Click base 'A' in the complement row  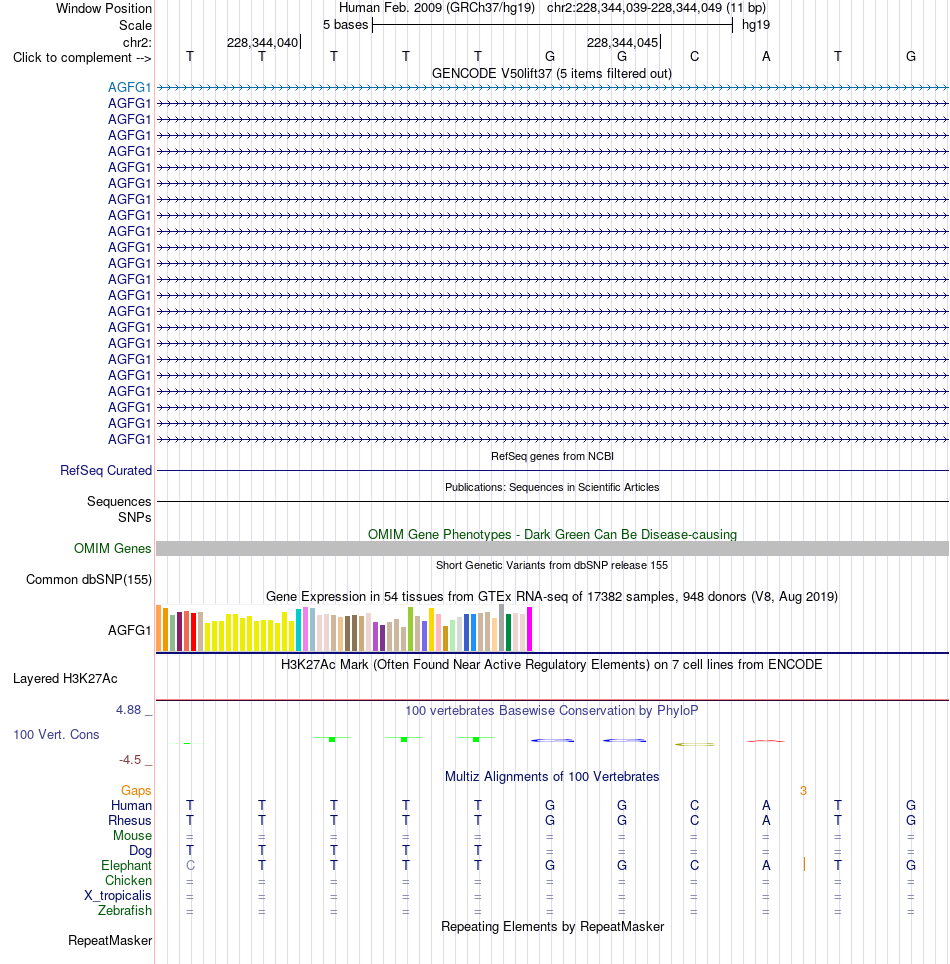coord(766,57)
